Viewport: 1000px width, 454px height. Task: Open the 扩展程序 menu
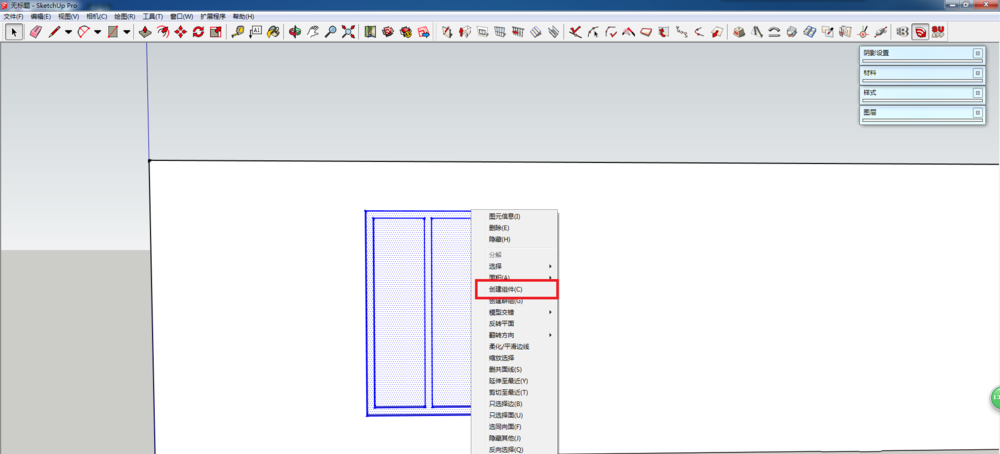tap(213, 16)
